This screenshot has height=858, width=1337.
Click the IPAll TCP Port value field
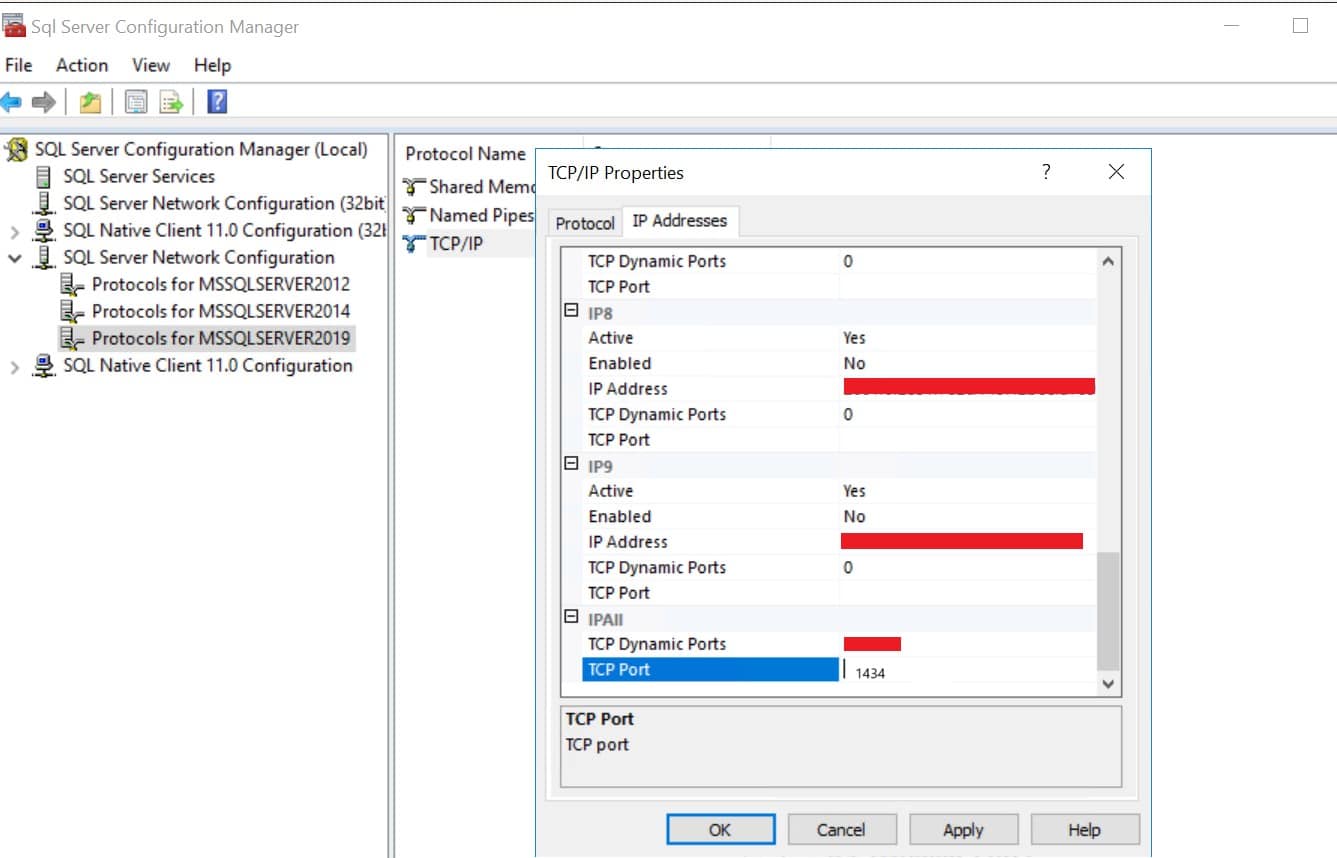pos(967,670)
